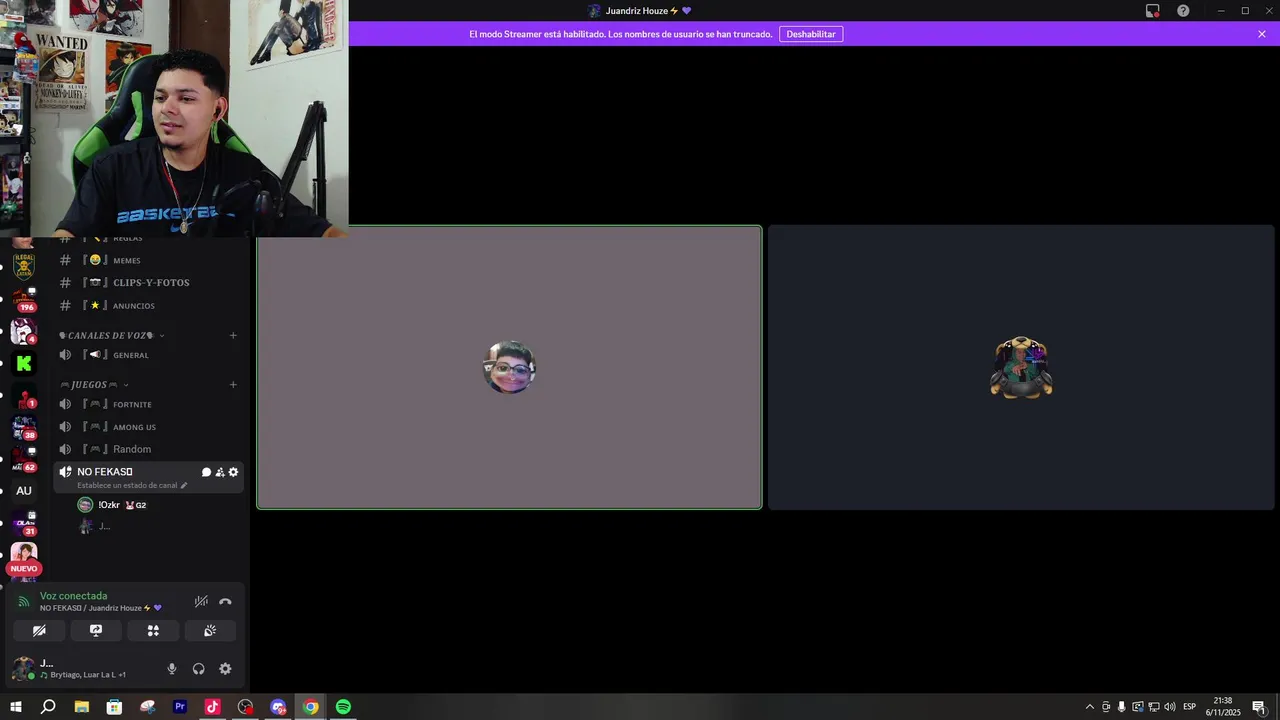Toggle camera on in voice panel
The height and width of the screenshot is (720, 1280).
click(39, 631)
